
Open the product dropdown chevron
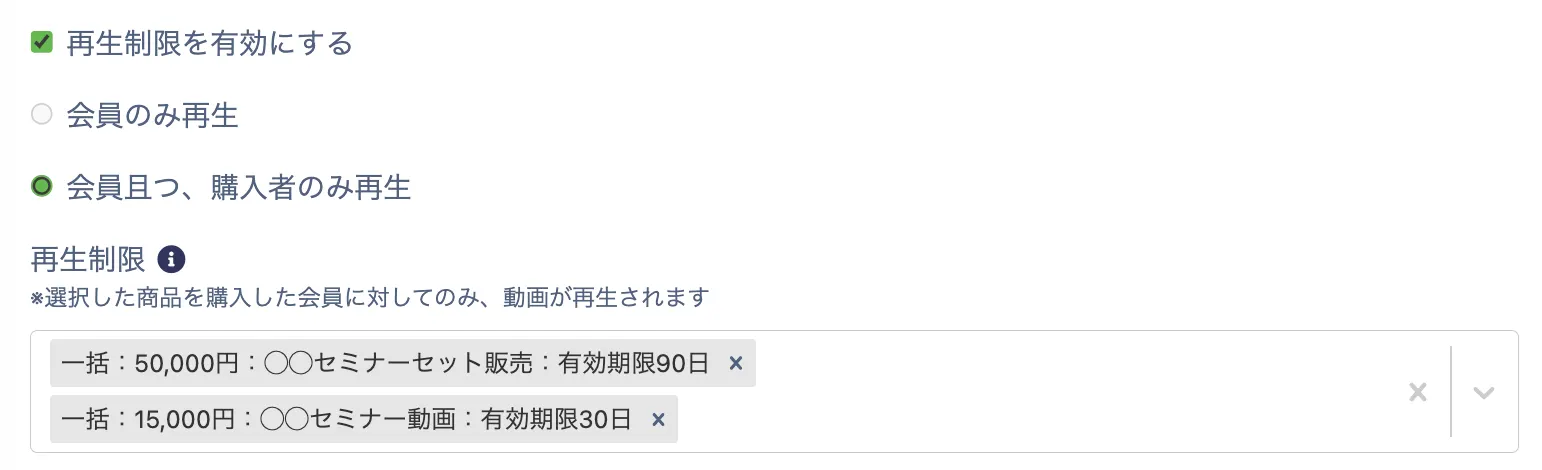pyautogui.click(x=1484, y=392)
